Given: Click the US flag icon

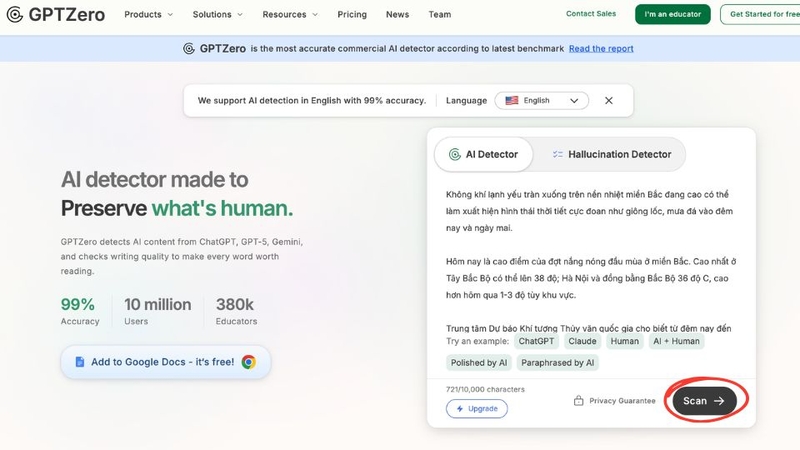Looking at the screenshot, I should tap(512, 101).
